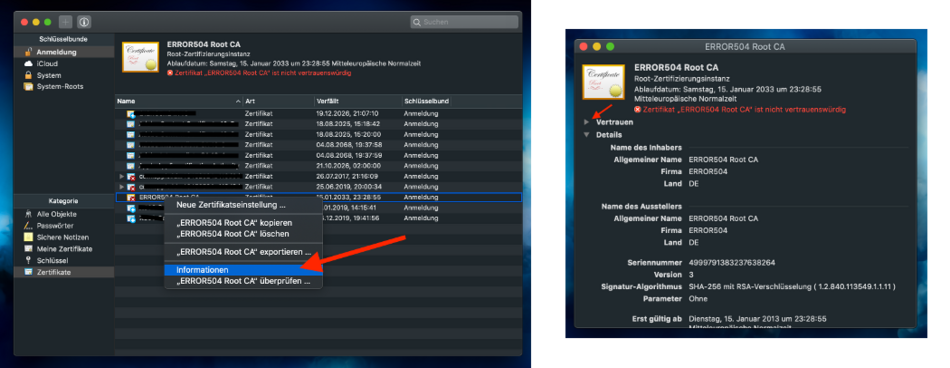The image size is (950, 368).
Task: Click the SHA-256 mit RSA-Verschlüsselung value
Action: pos(792,286)
